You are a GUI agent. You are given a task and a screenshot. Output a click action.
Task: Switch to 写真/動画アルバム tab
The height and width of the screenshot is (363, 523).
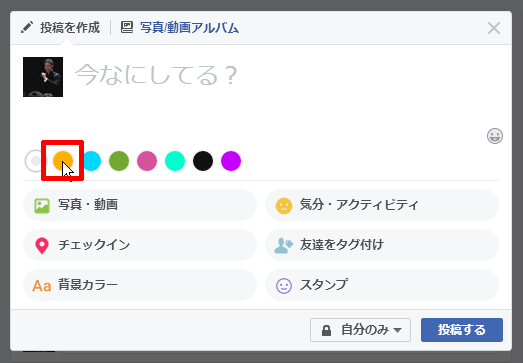179,27
